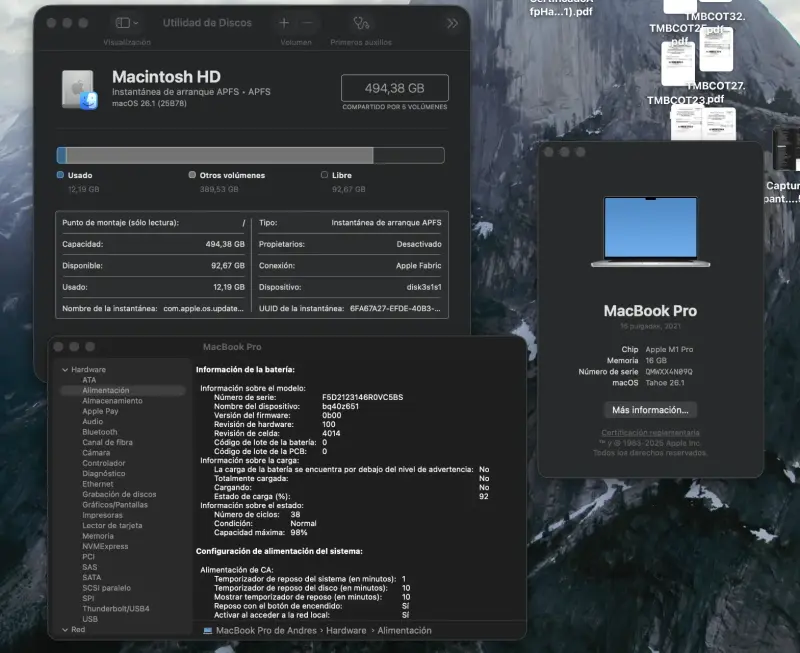This screenshot has width=800, height=653.
Task: Select ATA in the Hardware list
Action: point(89,380)
